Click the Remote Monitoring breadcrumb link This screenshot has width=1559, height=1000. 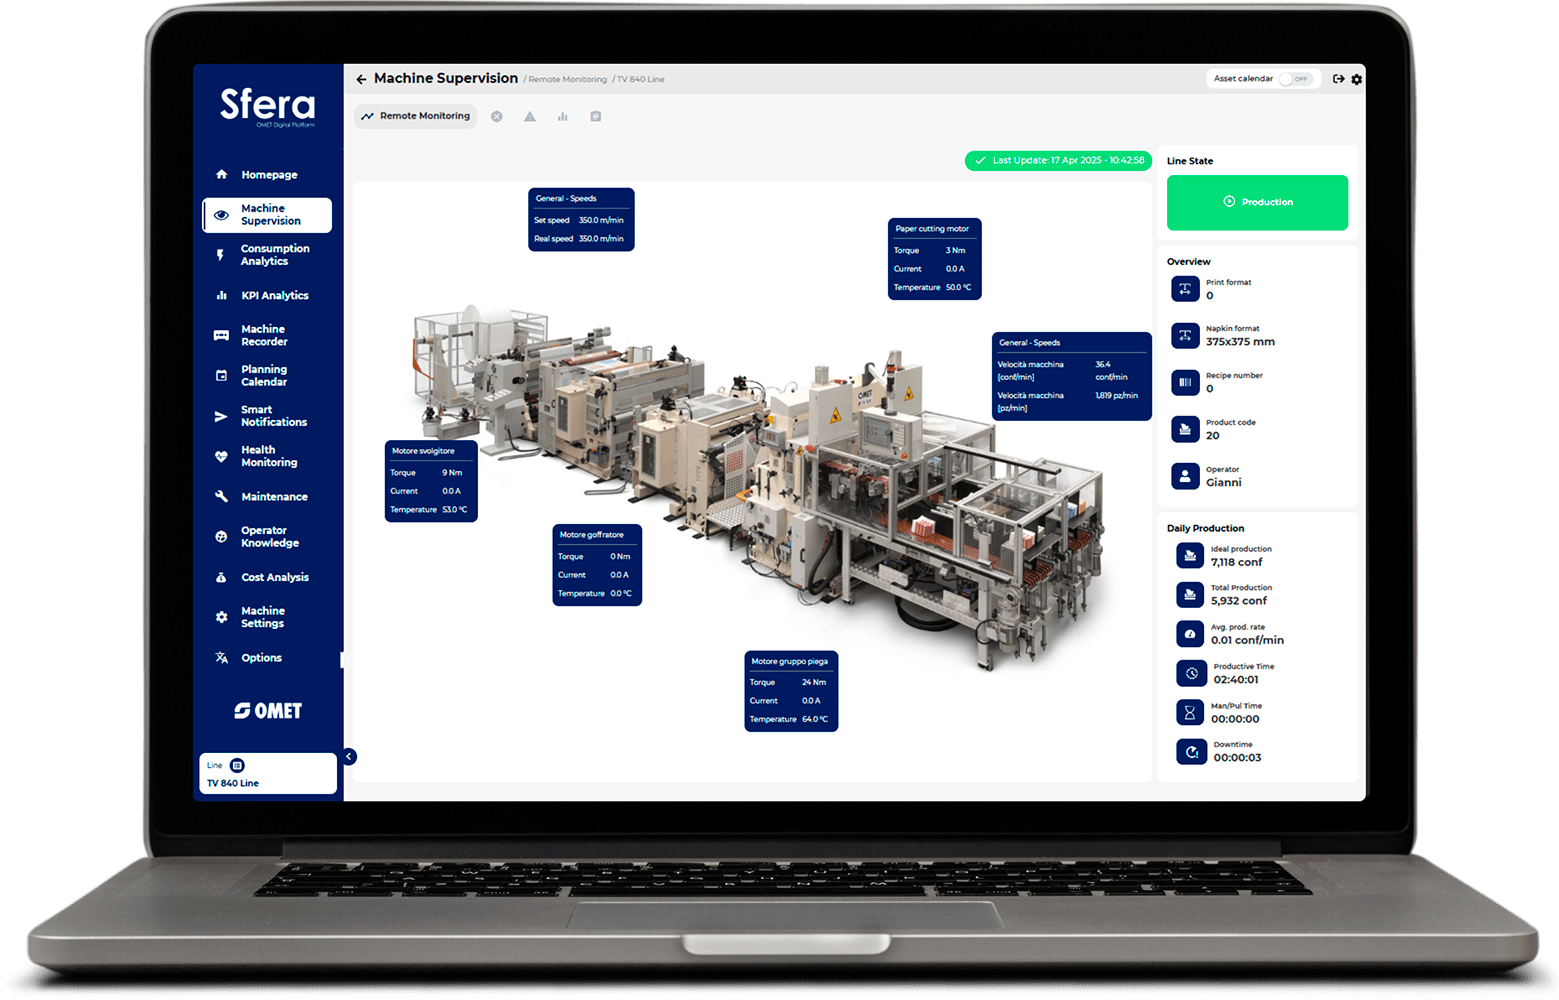(567, 80)
